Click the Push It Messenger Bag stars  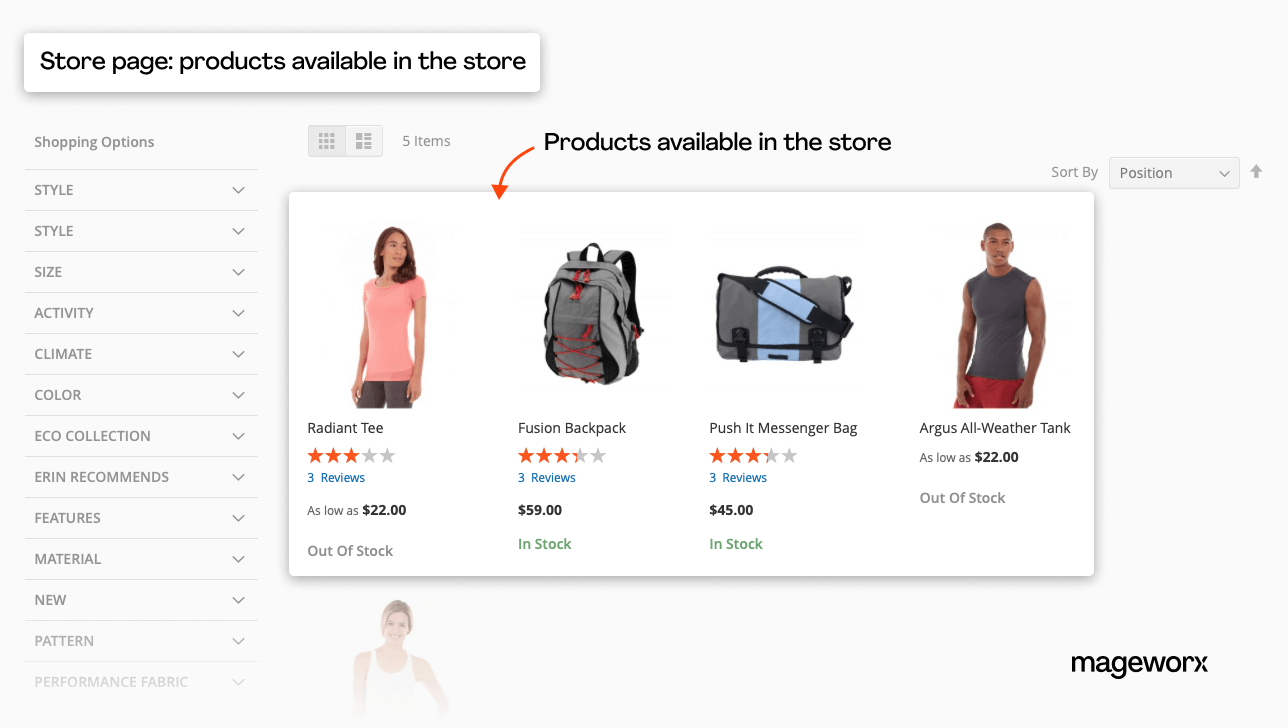click(753, 456)
